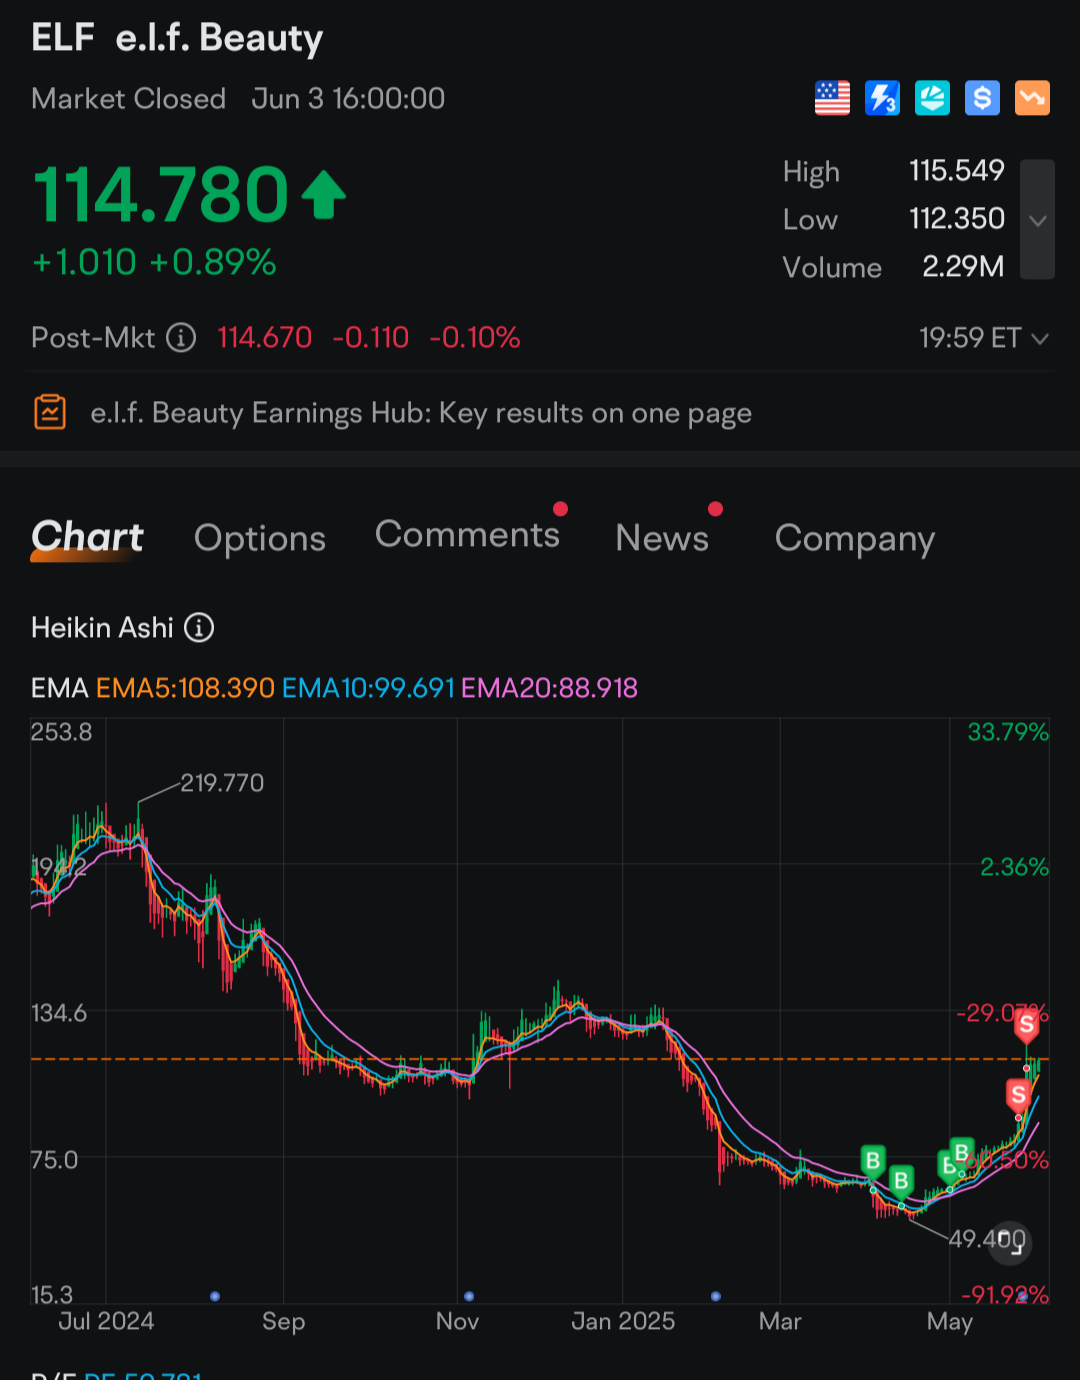Screen dimensions: 1080x1380
Task: Tap the earnings hub clipboard icon
Action: [x=50, y=412]
